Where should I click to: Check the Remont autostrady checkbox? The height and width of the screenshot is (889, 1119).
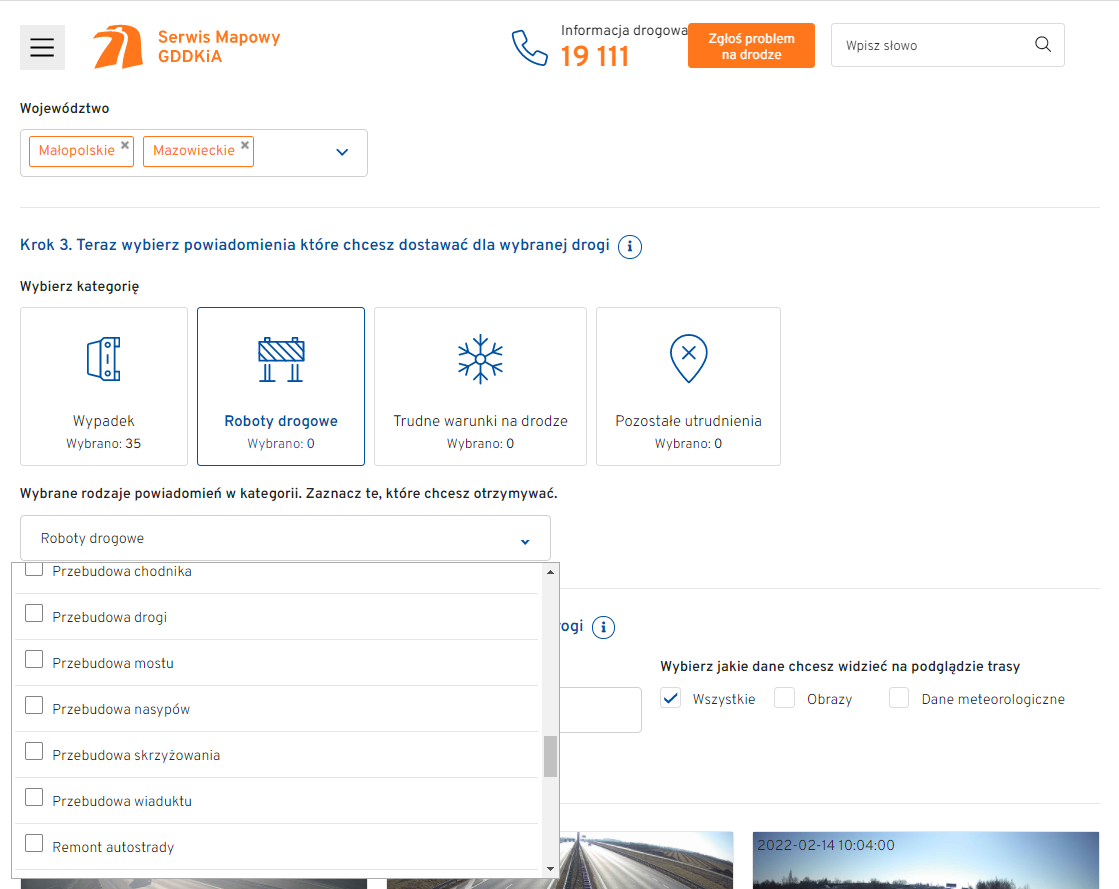(34, 844)
